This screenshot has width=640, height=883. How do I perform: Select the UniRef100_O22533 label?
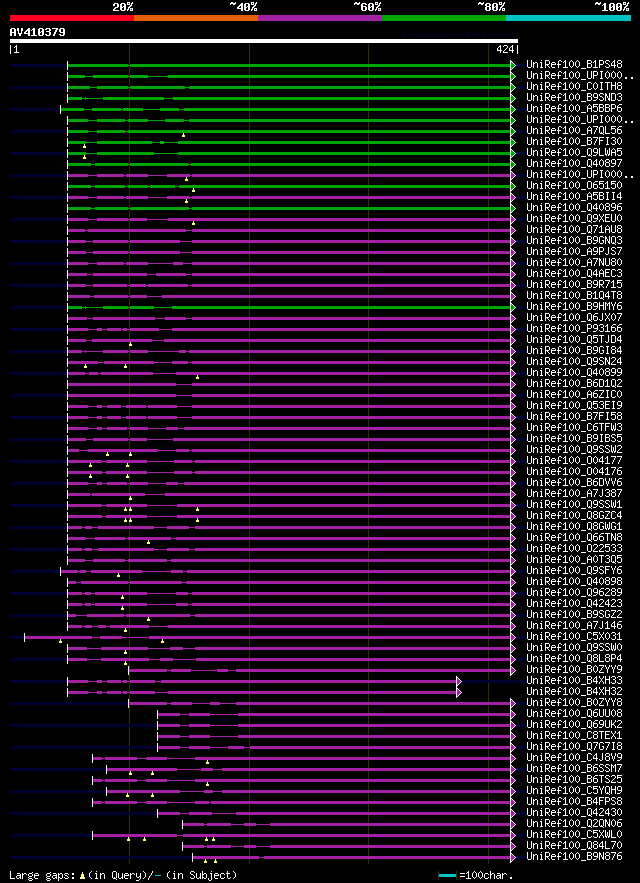point(574,550)
